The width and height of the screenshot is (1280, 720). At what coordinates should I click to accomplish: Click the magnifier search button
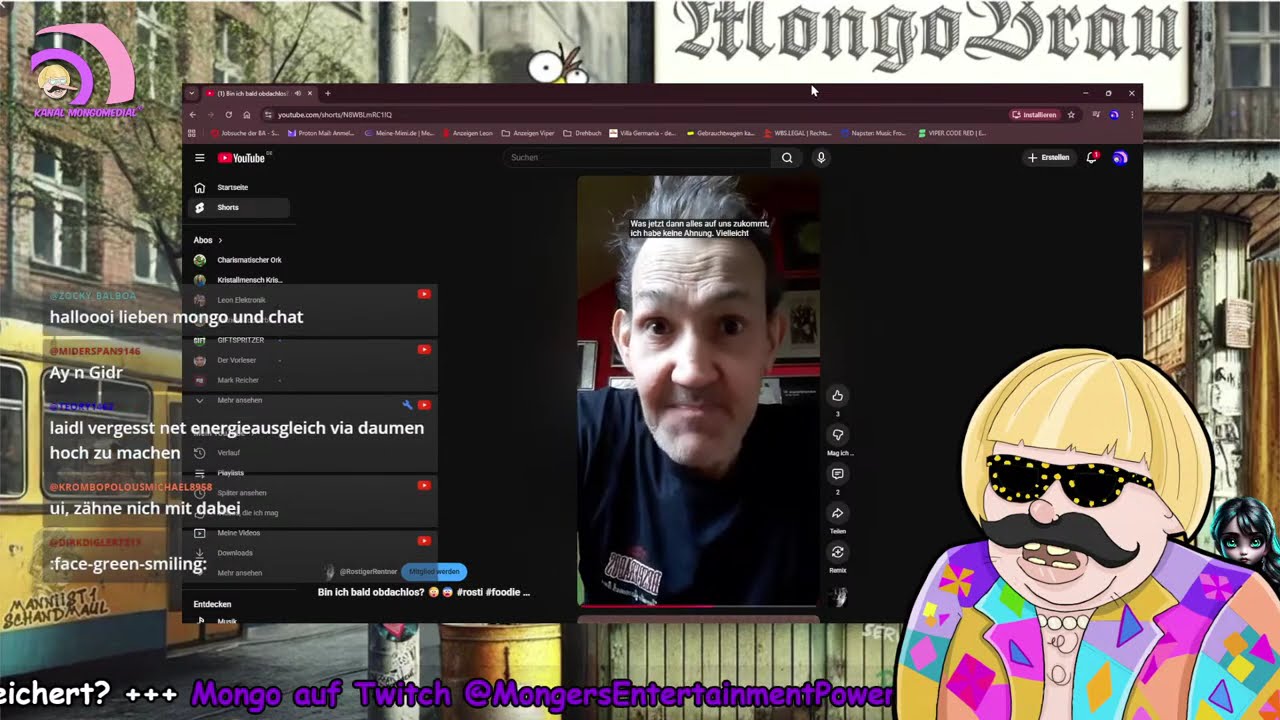coord(787,158)
